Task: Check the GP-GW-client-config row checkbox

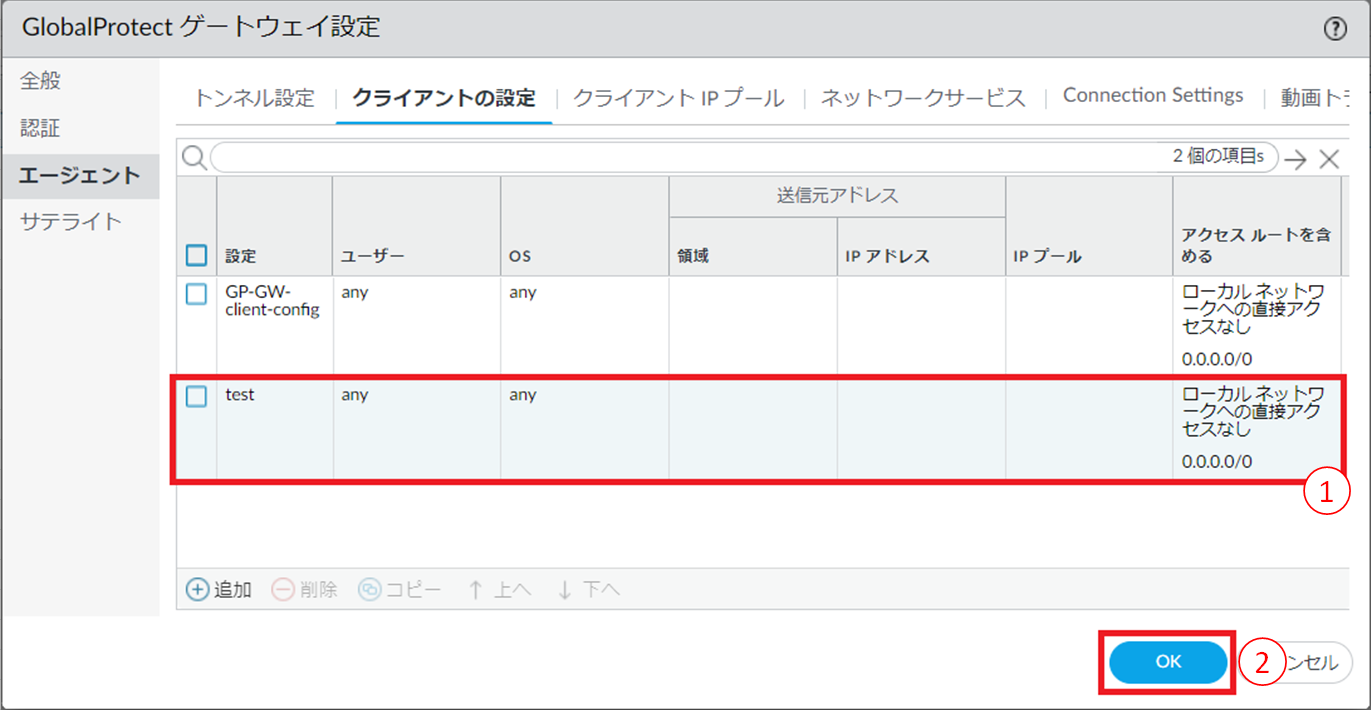Action: coord(197,294)
